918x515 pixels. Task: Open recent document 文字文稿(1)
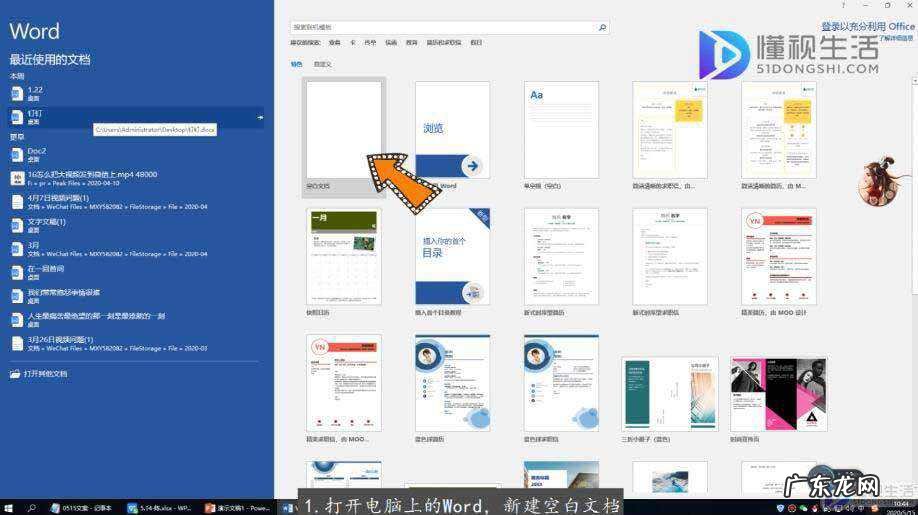(x=136, y=225)
